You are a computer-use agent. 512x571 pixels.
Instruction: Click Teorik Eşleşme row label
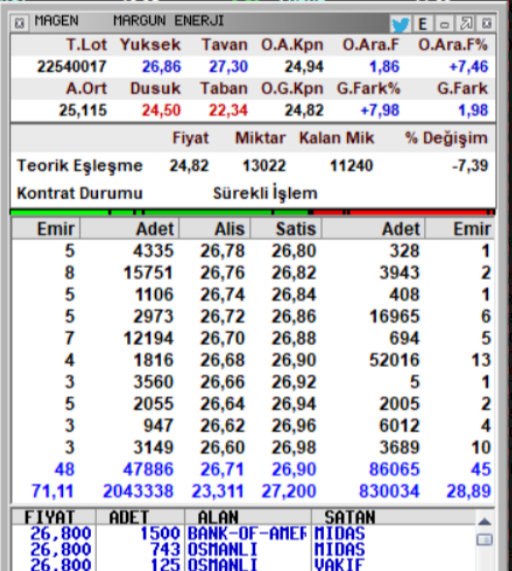[80, 166]
